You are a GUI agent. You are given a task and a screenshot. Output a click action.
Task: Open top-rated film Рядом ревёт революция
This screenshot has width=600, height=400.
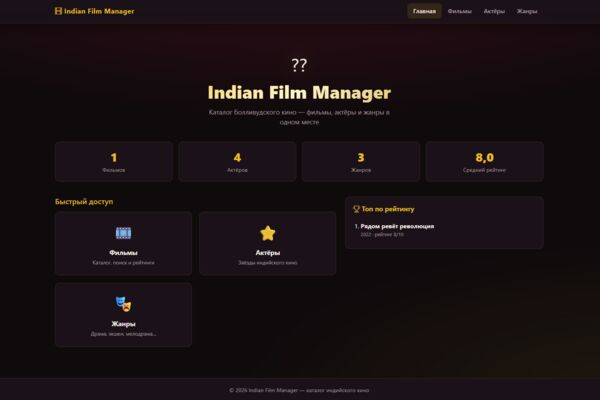[x=397, y=226]
